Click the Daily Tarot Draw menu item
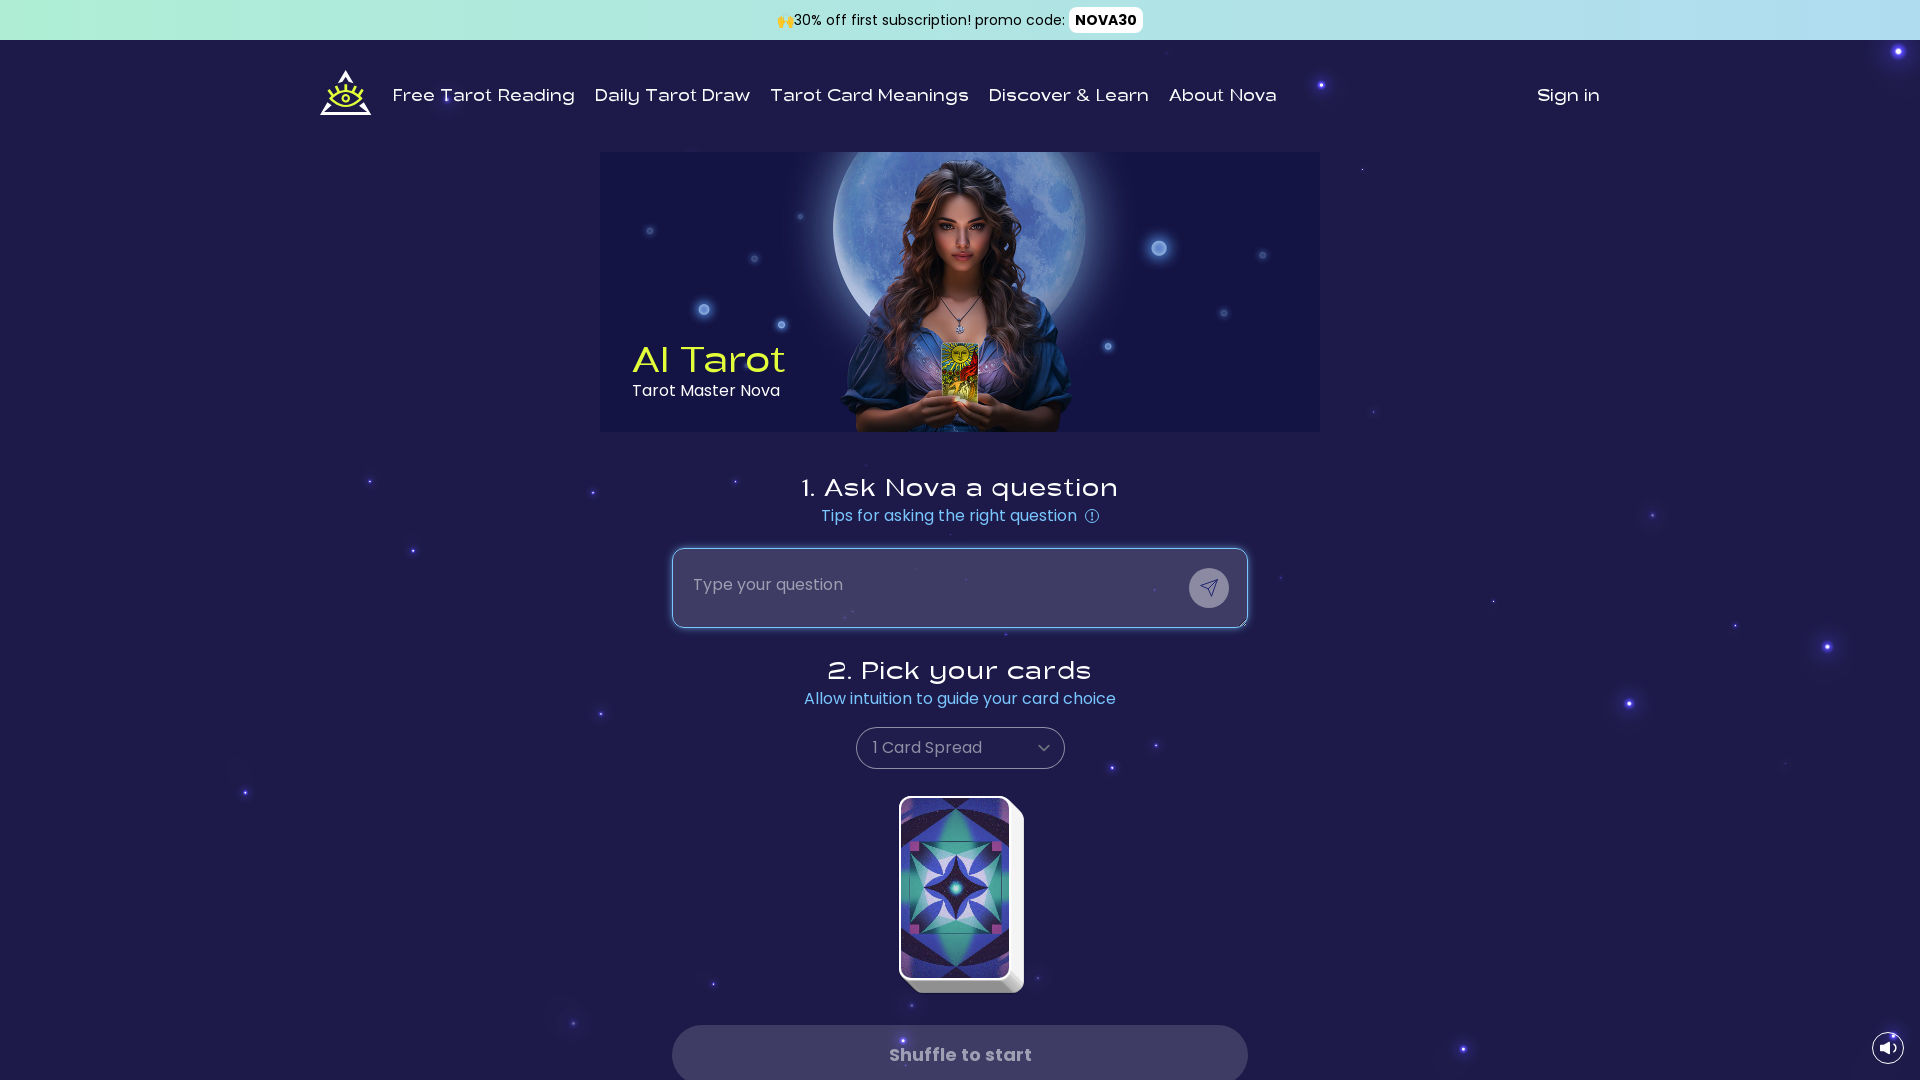The height and width of the screenshot is (1080, 1920). coord(671,95)
